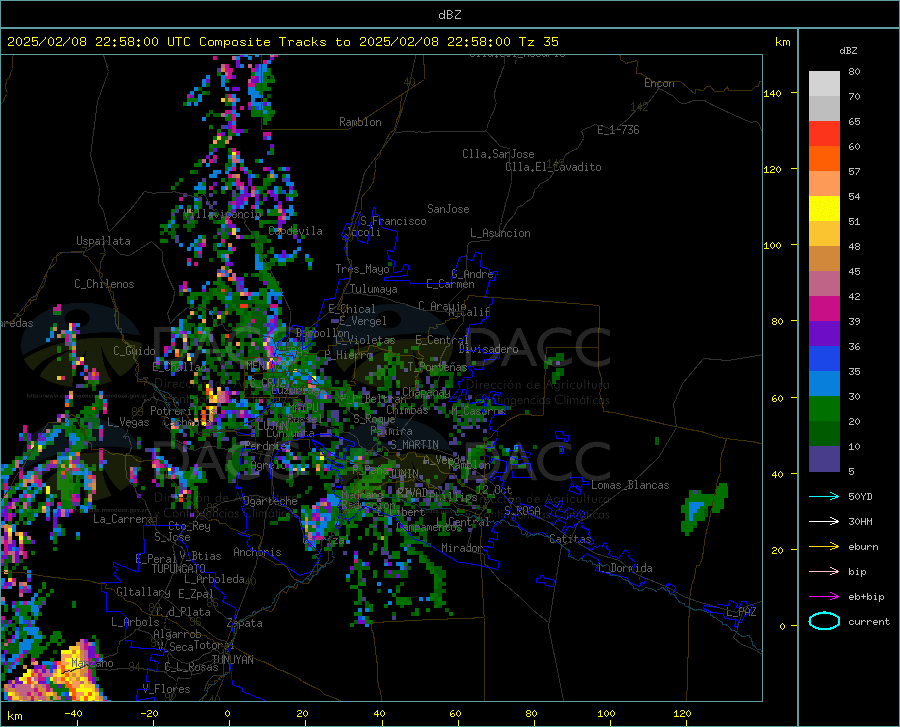Click the '80' value on color scale

(854, 72)
